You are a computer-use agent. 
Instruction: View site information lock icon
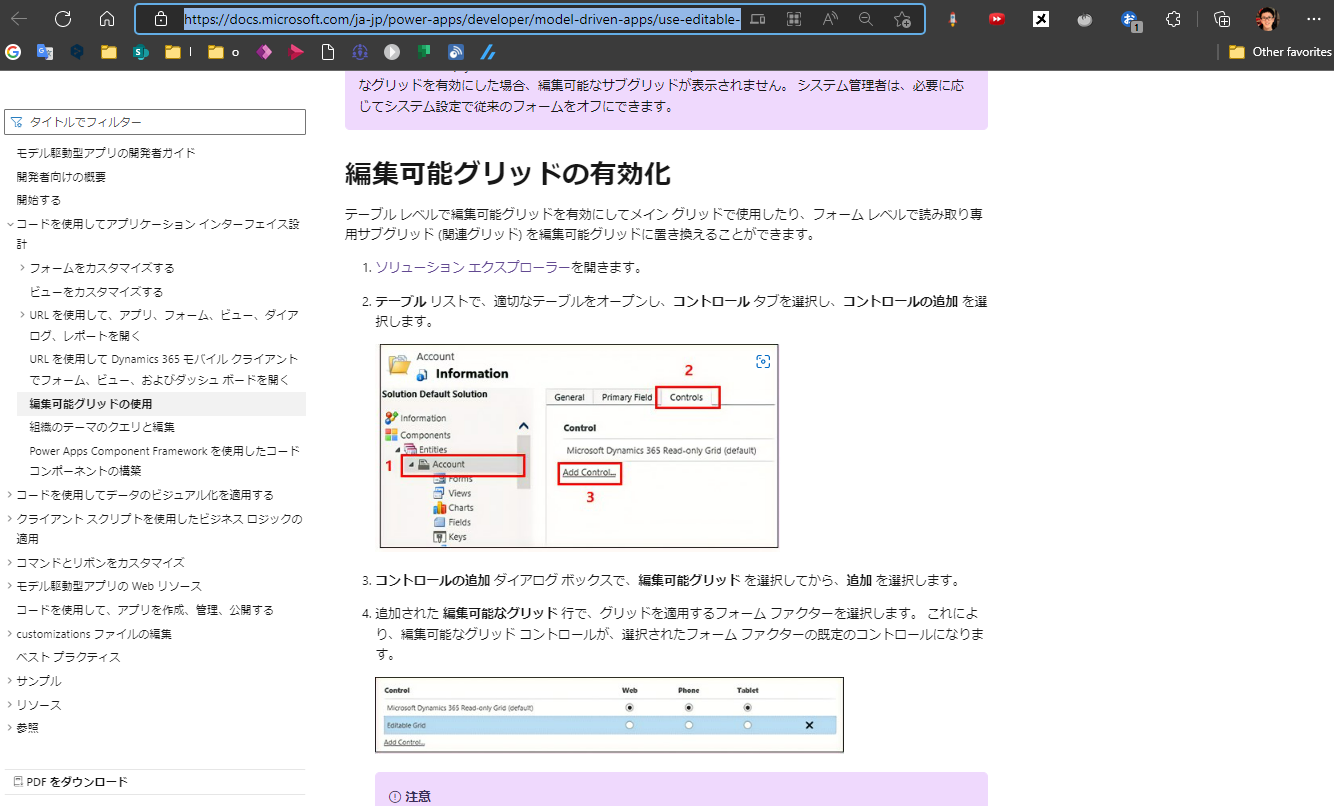point(161,19)
